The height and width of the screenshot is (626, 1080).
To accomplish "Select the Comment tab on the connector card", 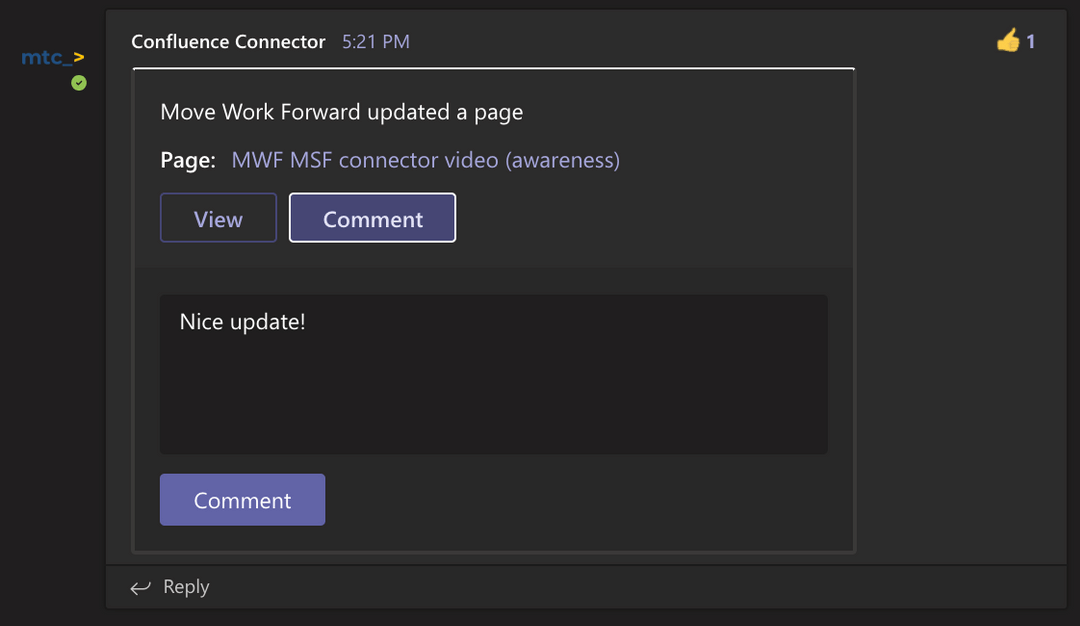I will [372, 217].
